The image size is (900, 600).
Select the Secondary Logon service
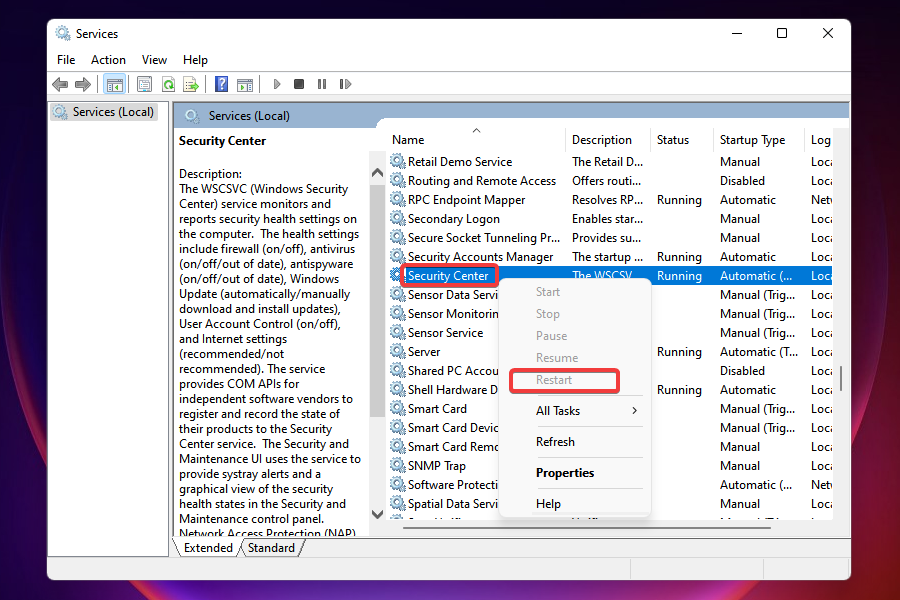(611, 219)
